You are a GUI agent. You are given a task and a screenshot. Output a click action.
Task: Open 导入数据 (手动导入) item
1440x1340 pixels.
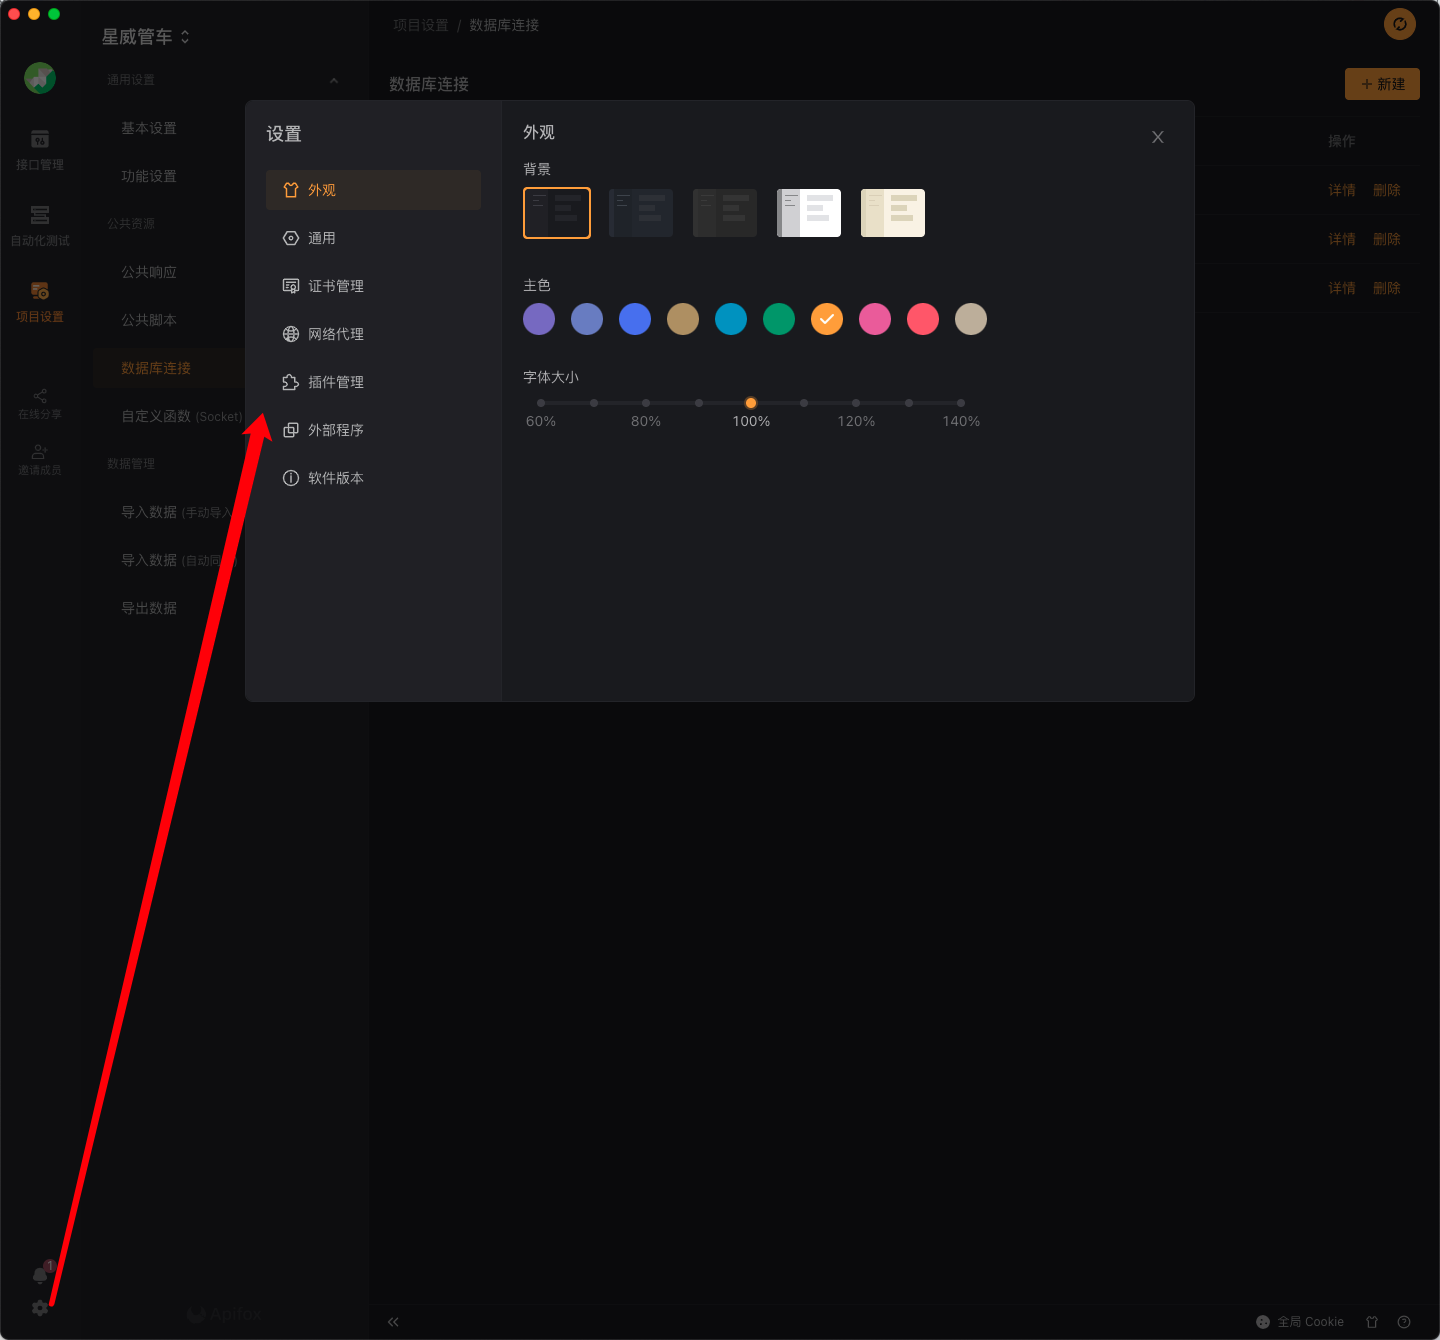click(x=176, y=512)
